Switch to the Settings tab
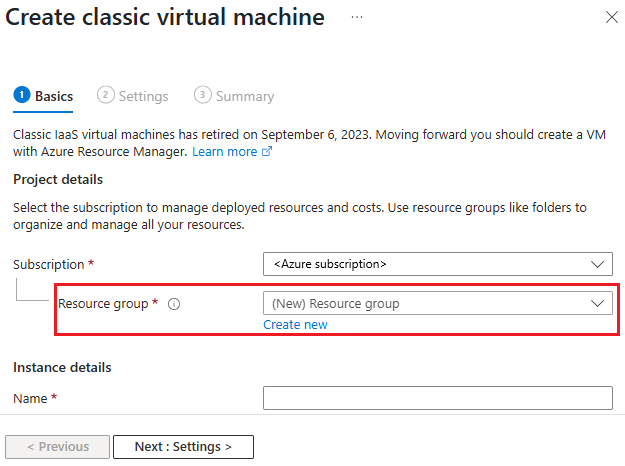The image size is (625, 466). coord(143,96)
